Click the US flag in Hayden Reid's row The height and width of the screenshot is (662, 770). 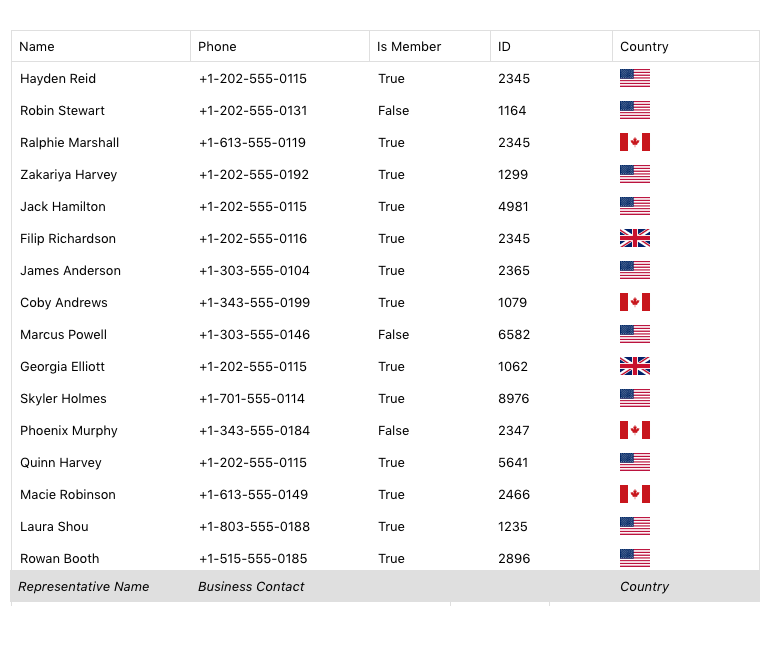click(x=635, y=78)
